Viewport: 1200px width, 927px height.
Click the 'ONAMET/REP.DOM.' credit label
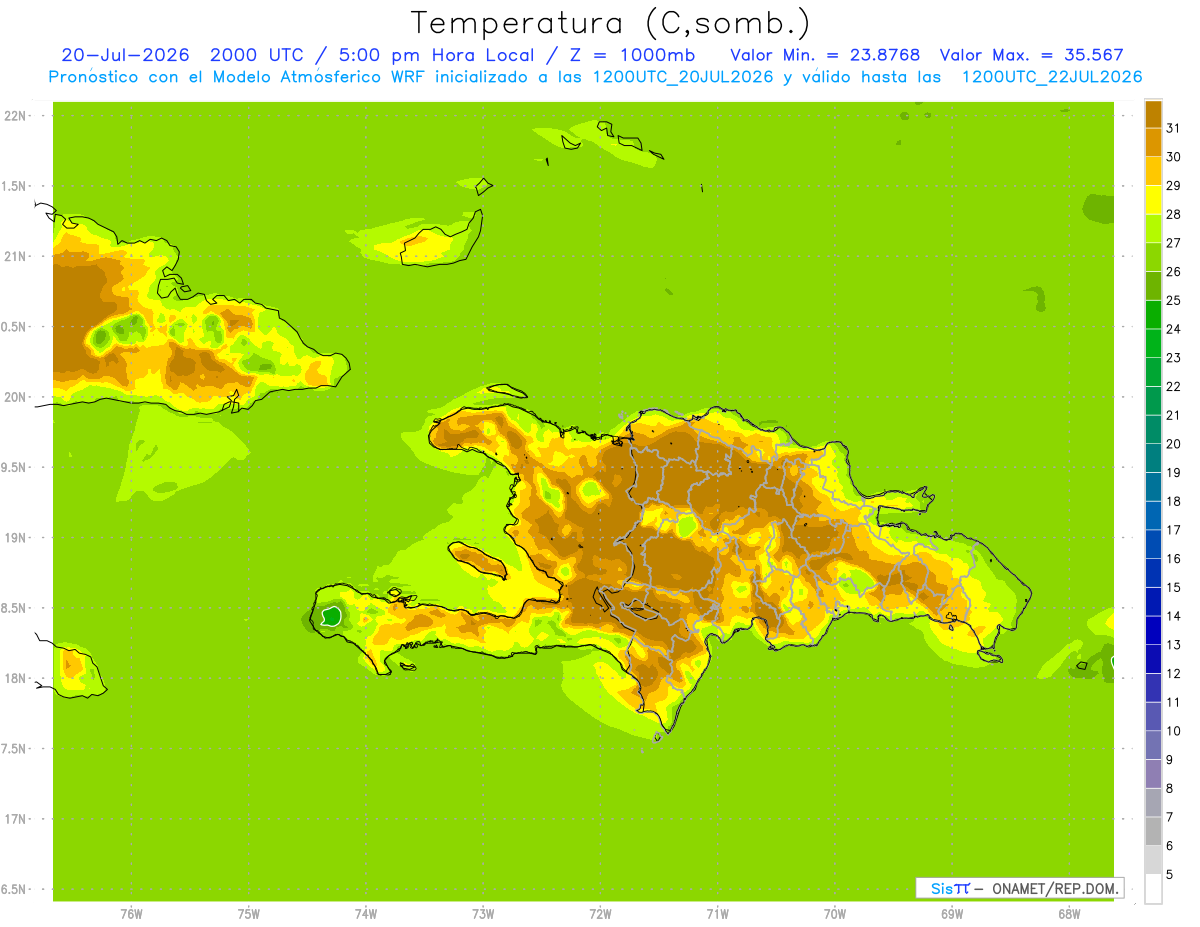pyautogui.click(x=1055, y=888)
